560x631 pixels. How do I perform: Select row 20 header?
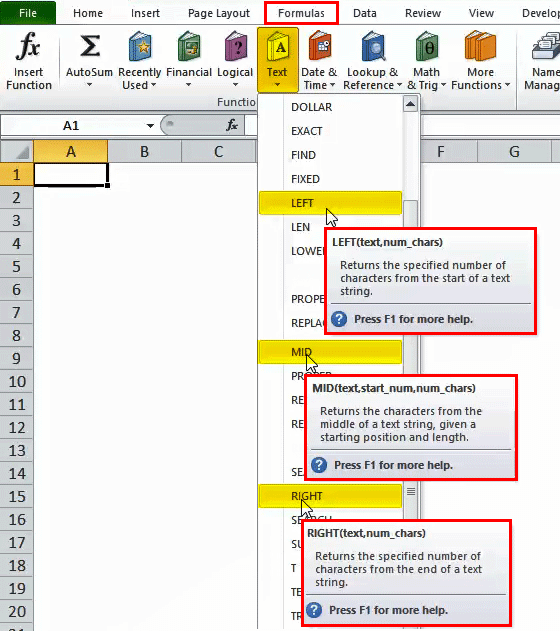[16, 612]
